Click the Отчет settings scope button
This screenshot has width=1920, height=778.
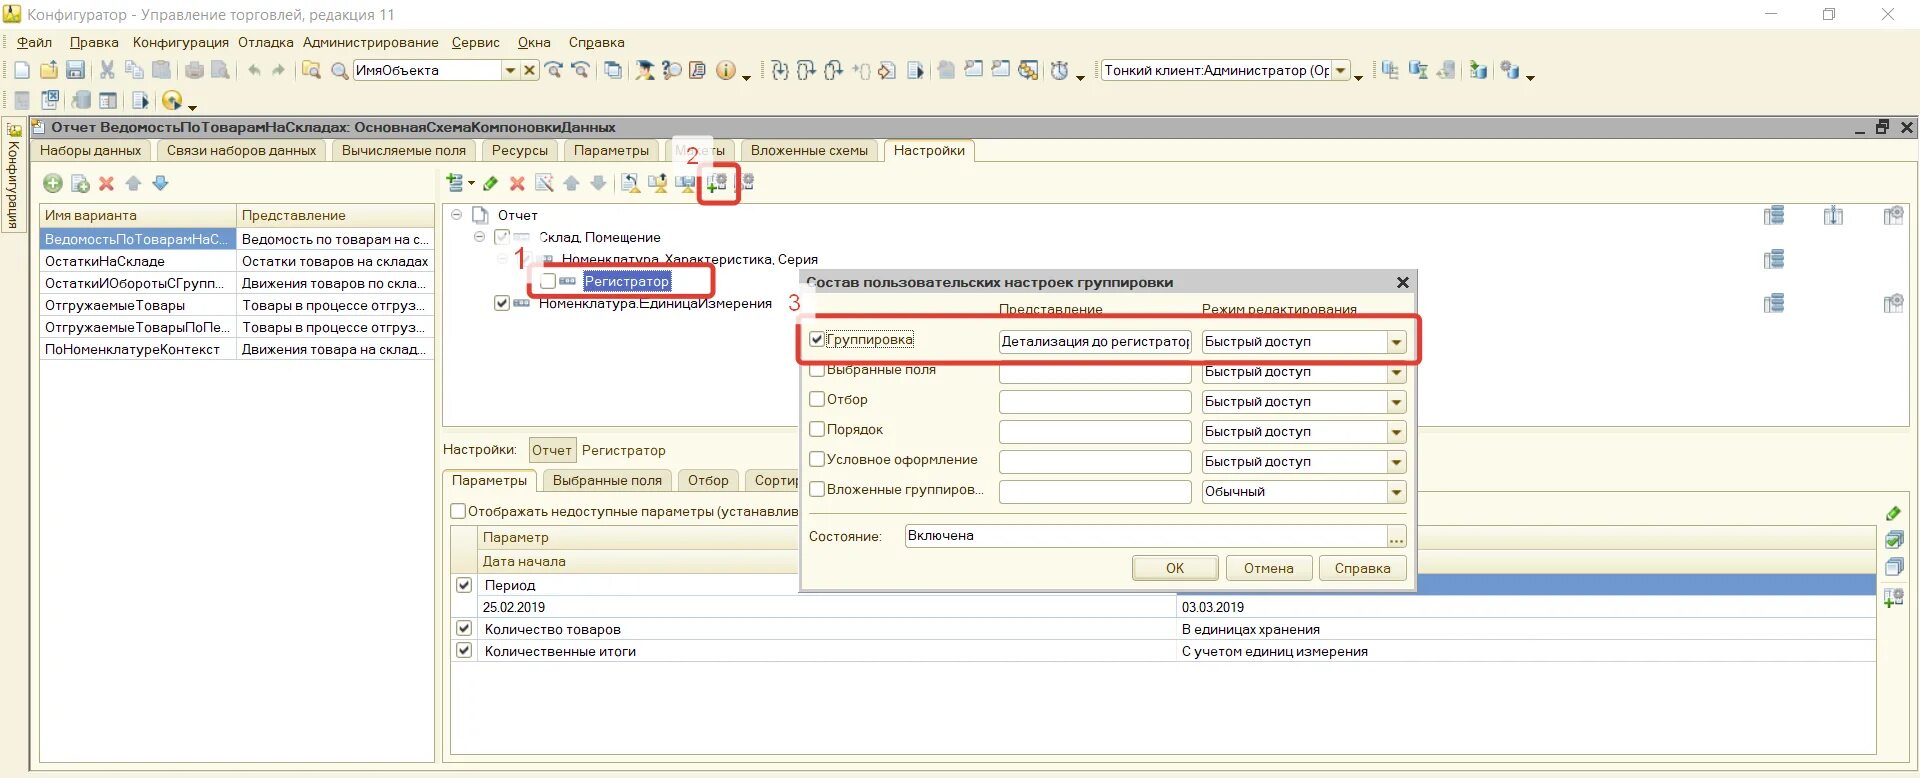pos(552,450)
